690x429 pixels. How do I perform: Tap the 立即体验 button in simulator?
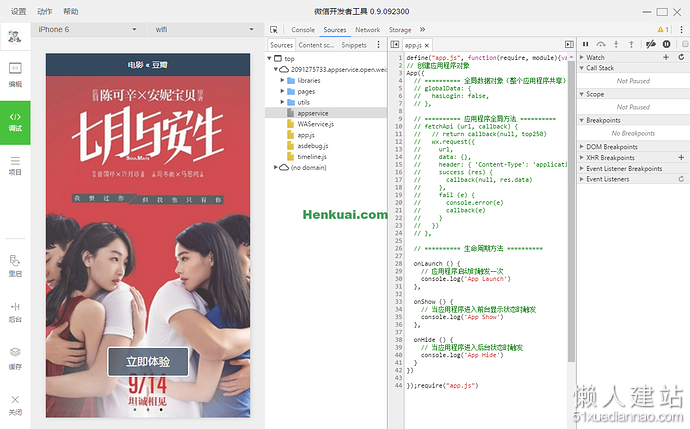point(148,362)
